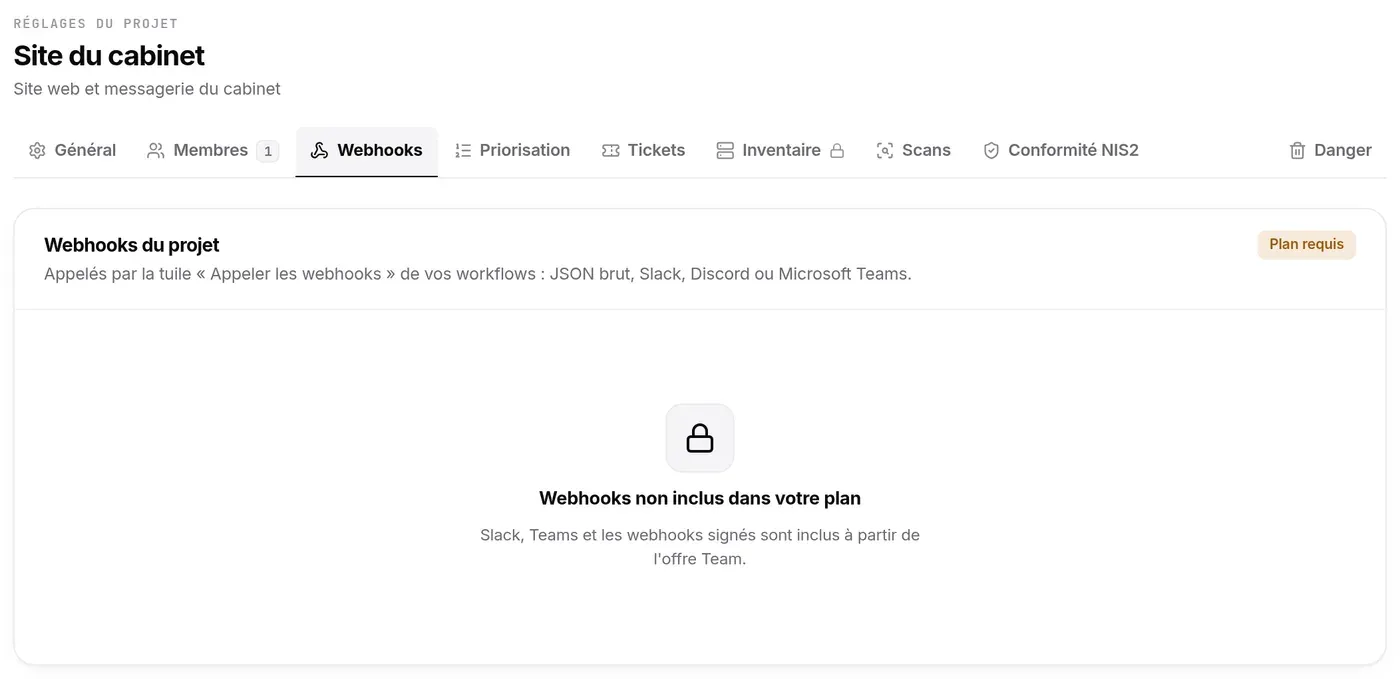The image size is (1400, 679).
Task: Click the trash icon beside Danger
Action: coord(1297,151)
